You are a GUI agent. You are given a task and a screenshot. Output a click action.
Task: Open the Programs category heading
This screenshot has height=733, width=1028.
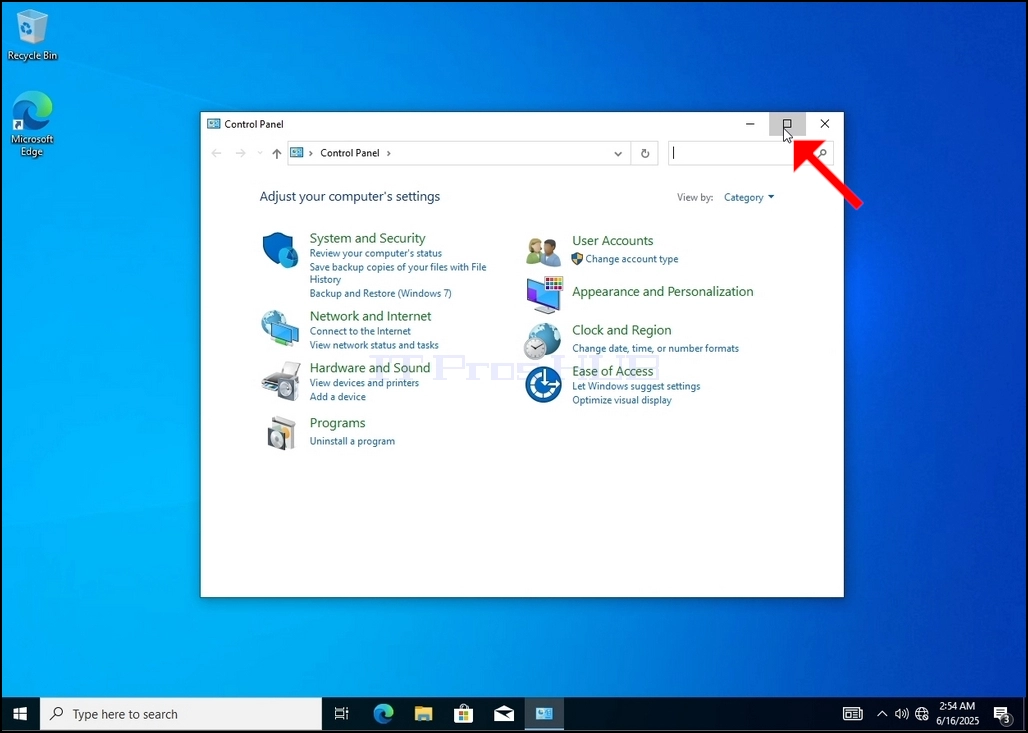click(x=337, y=423)
